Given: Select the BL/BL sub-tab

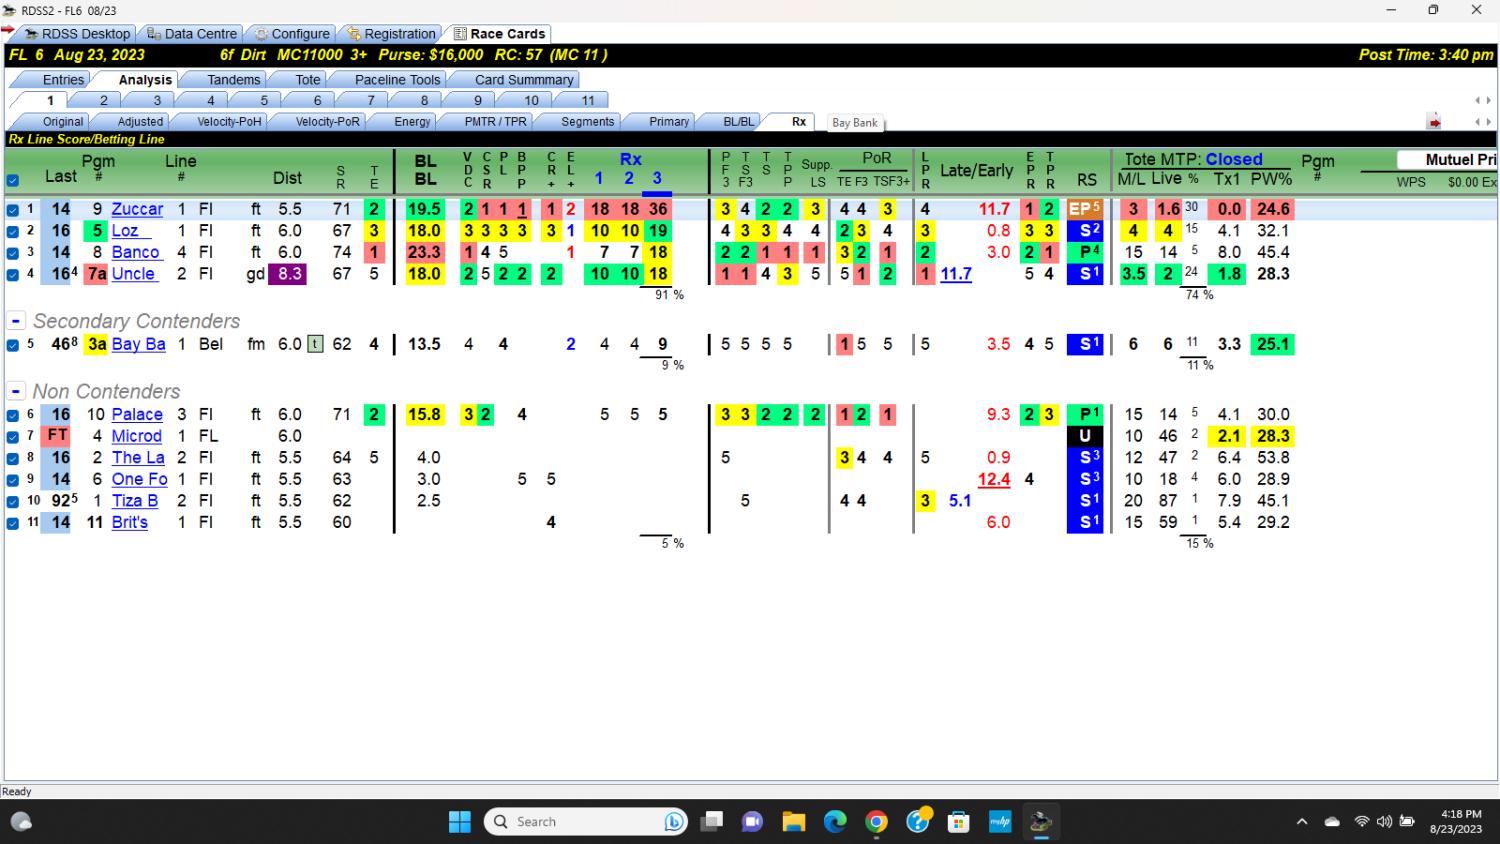Looking at the screenshot, I should [739, 122].
